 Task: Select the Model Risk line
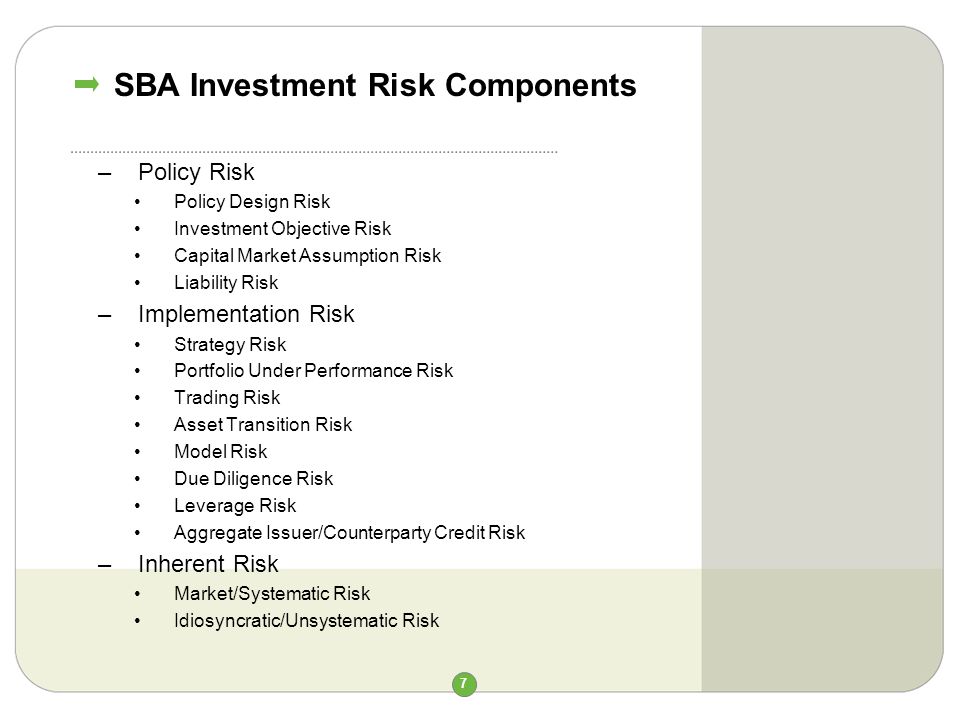pos(221,451)
